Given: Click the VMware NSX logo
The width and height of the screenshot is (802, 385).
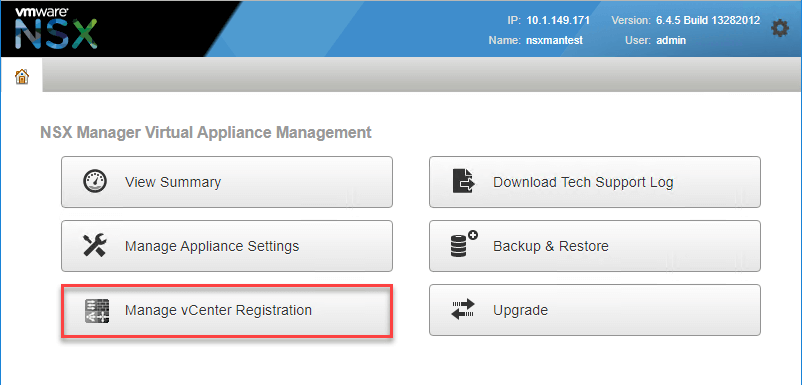Looking at the screenshot, I should 56,28.
